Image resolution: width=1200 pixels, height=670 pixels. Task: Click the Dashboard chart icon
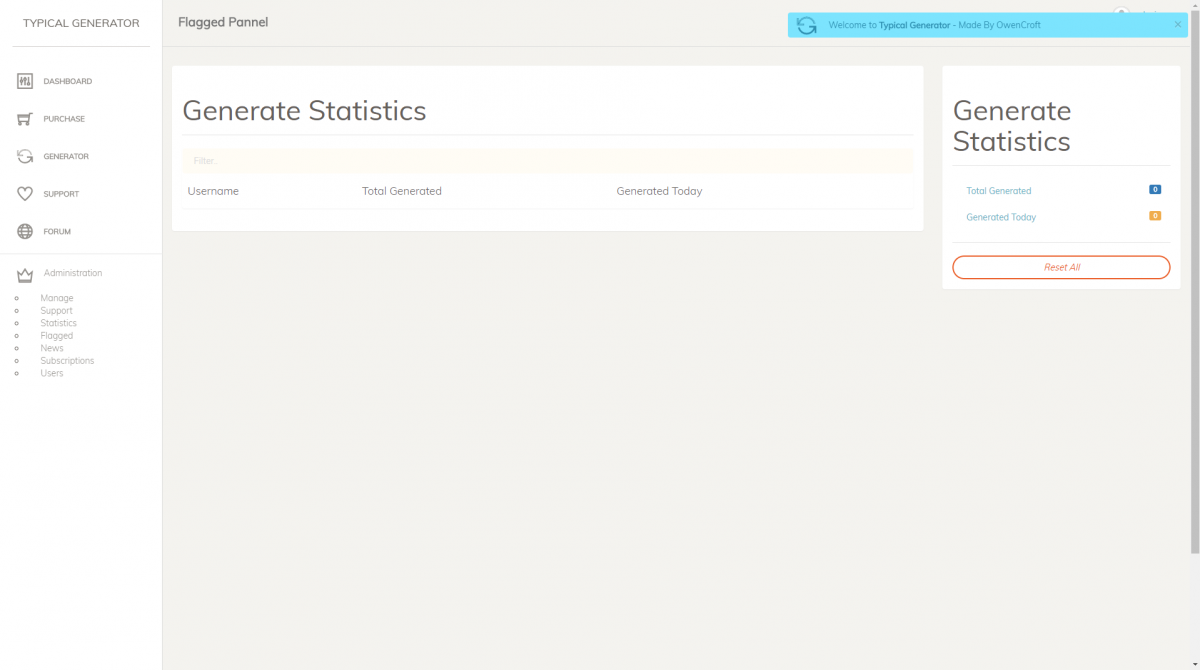pos(25,82)
